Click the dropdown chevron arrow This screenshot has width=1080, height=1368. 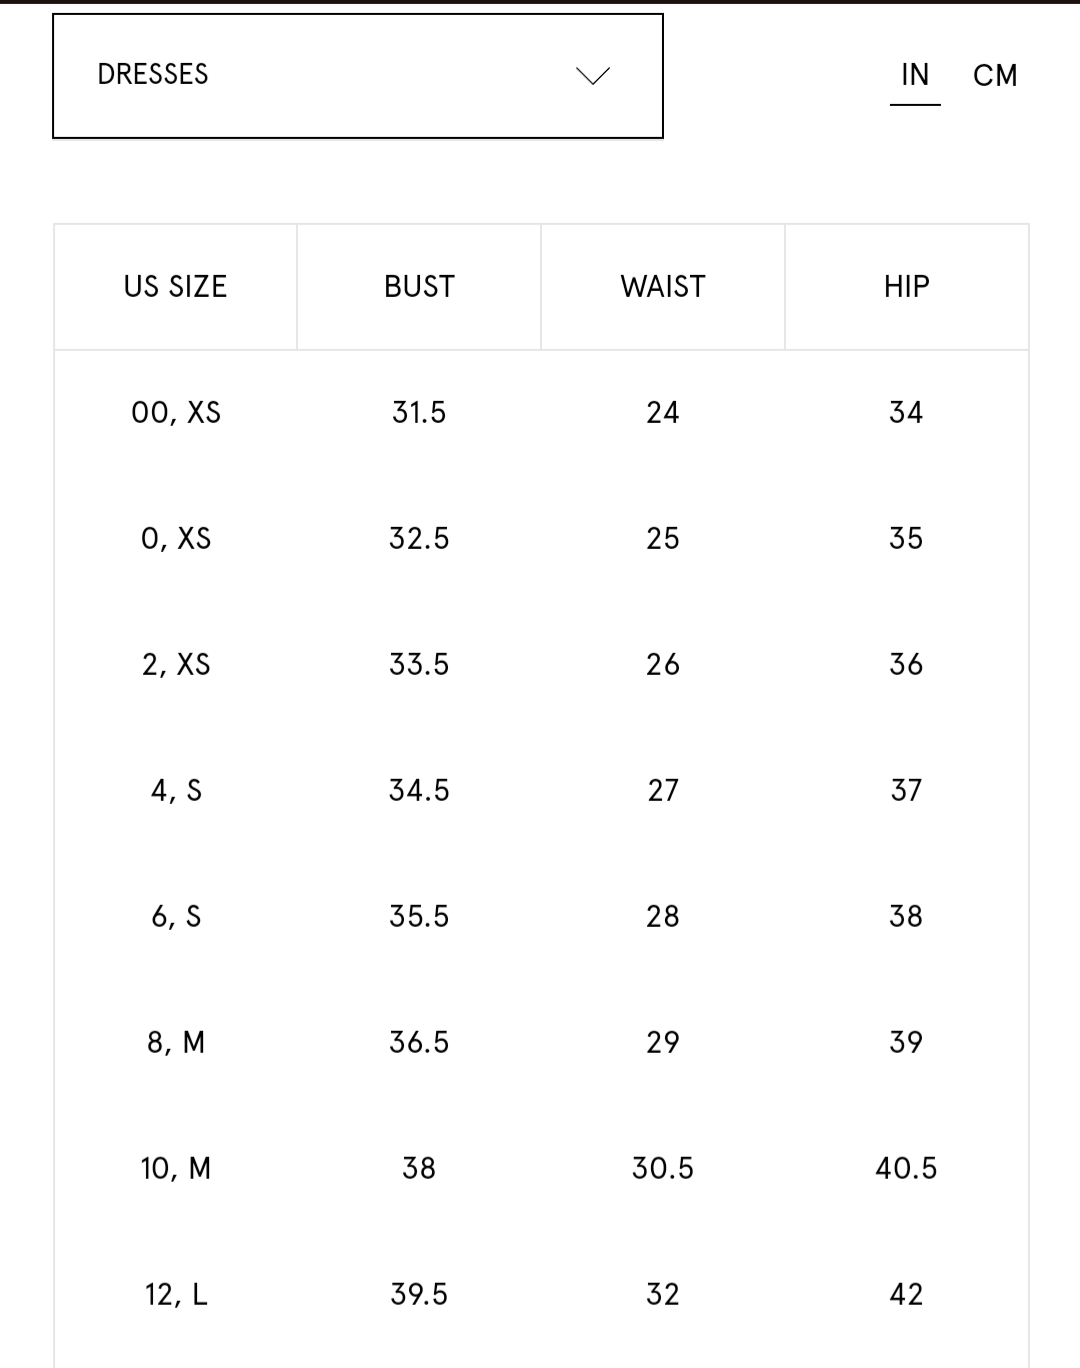[x=593, y=76]
